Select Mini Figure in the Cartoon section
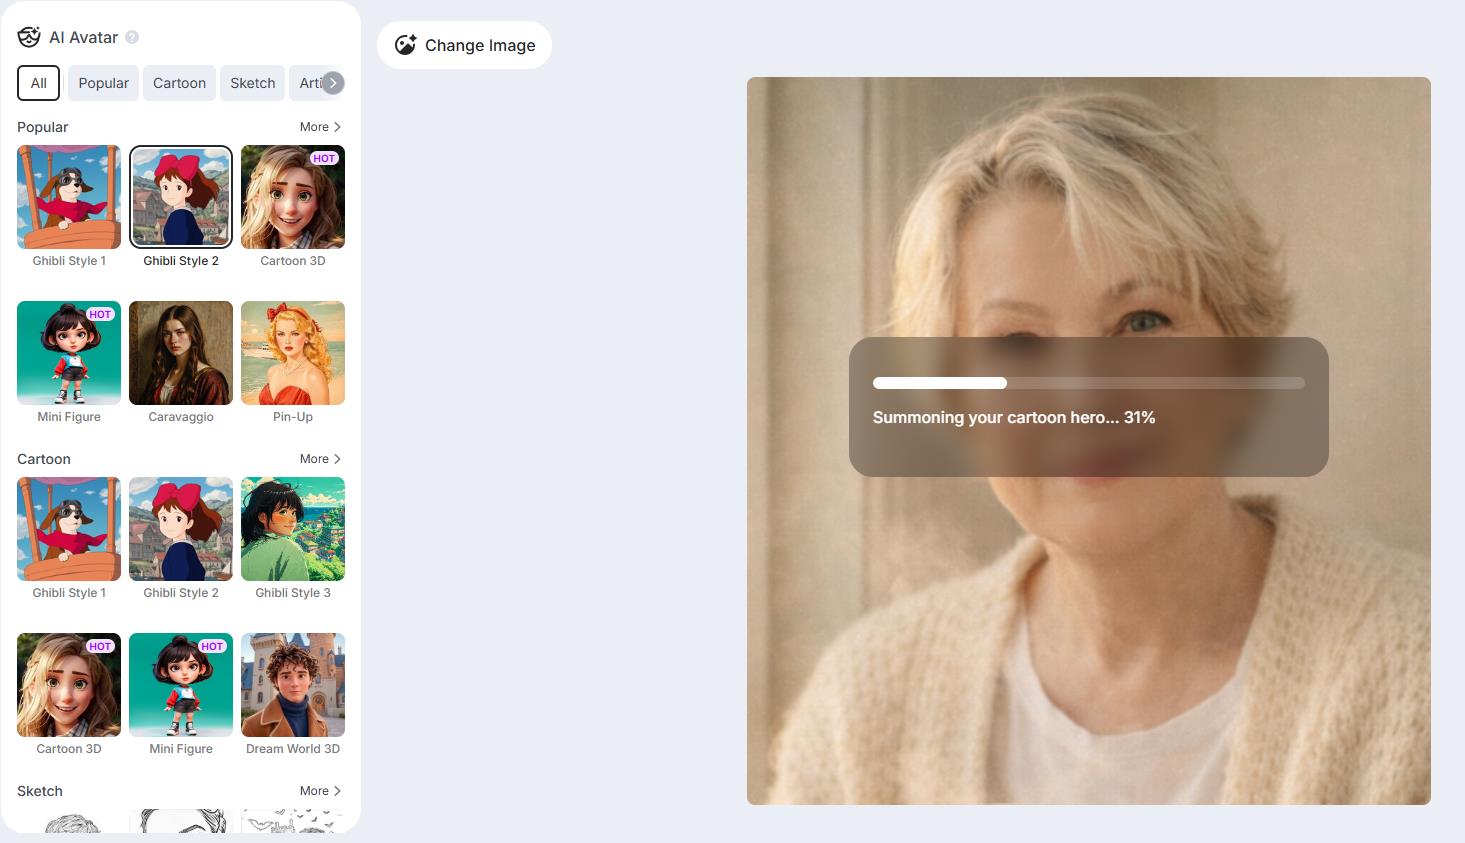Screen dimensions: 1465x843 [x=181, y=685]
